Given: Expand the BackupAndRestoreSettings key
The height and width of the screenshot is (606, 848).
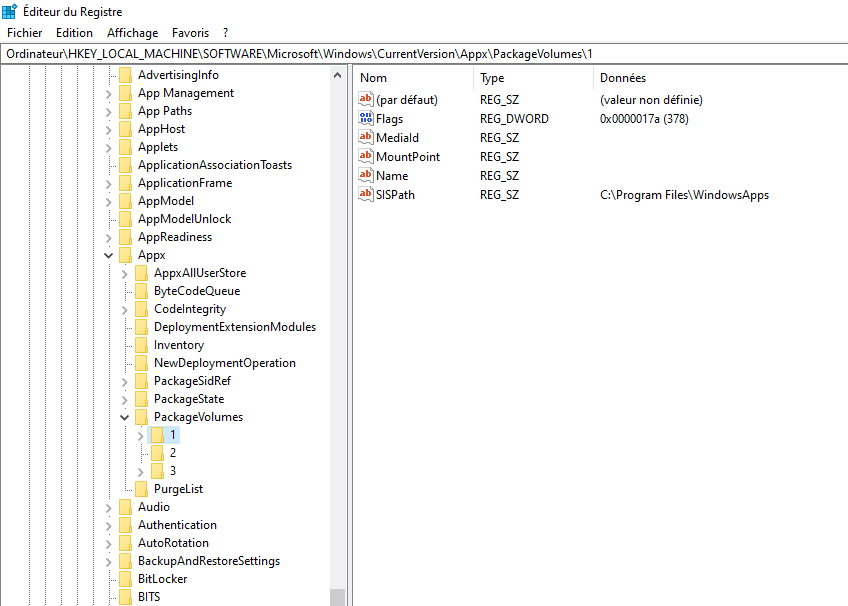Looking at the screenshot, I should 109,562.
